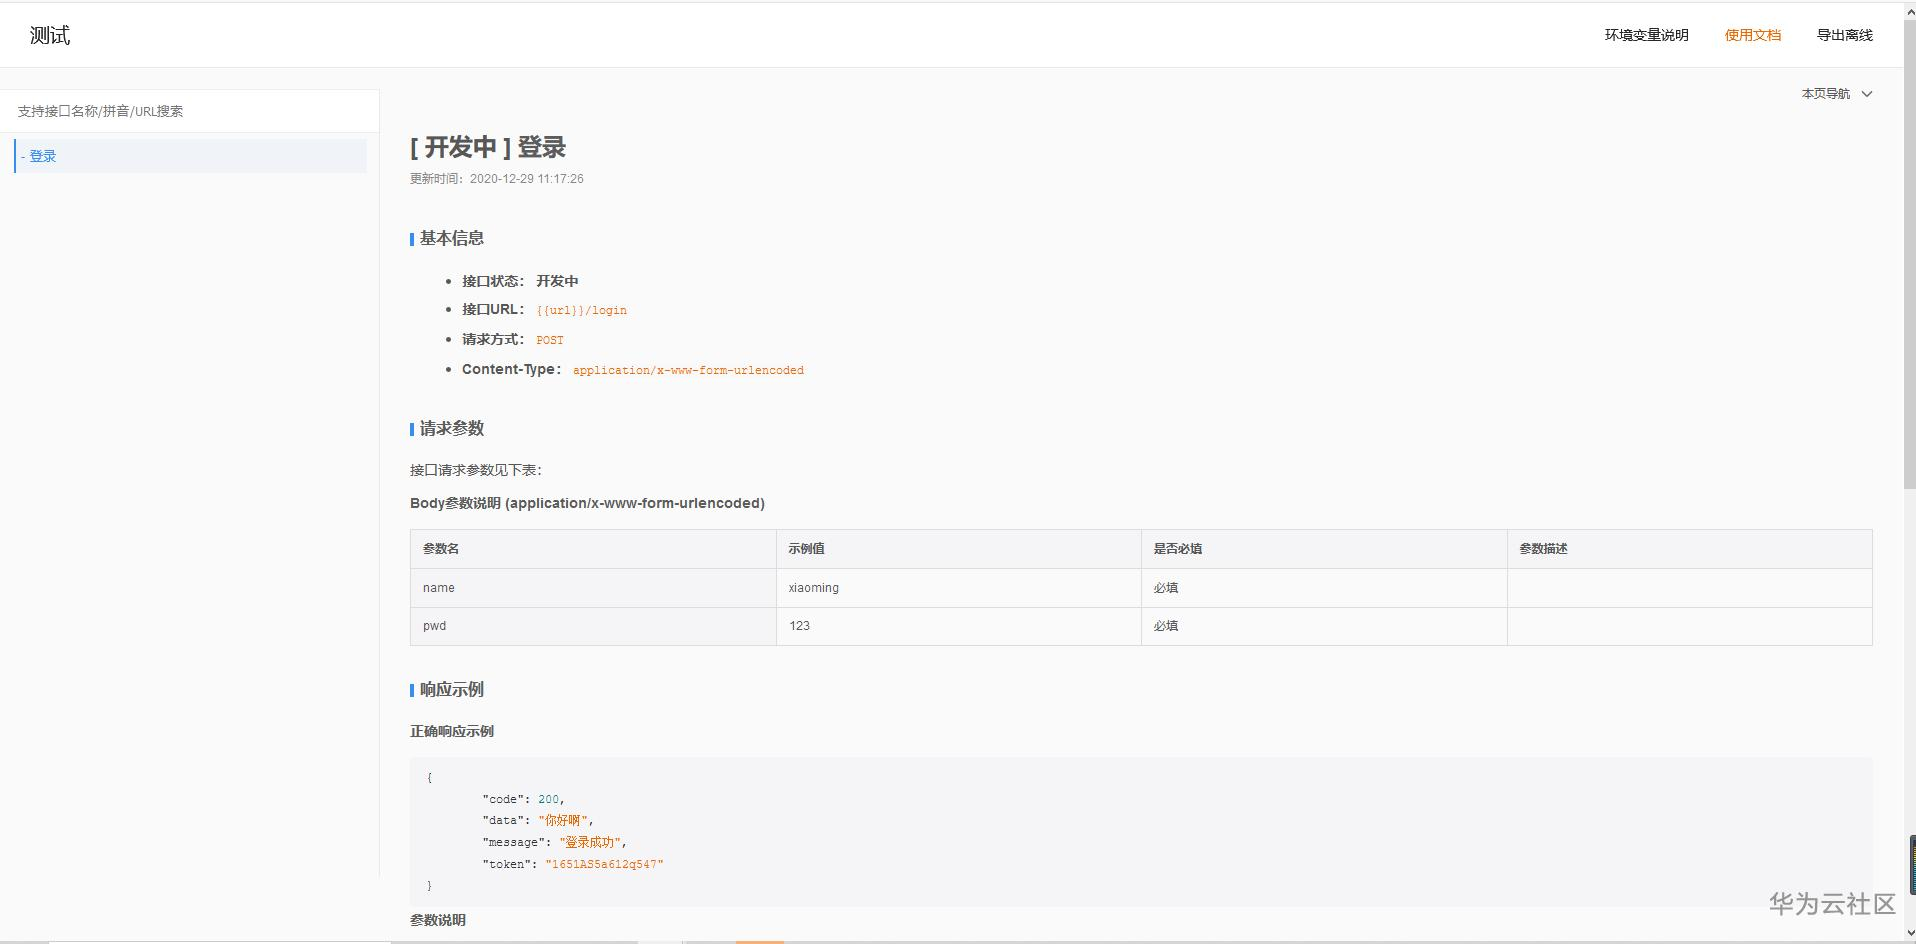Click the 正确响应示例 label
Image resolution: width=1916 pixels, height=944 pixels.
click(451, 731)
